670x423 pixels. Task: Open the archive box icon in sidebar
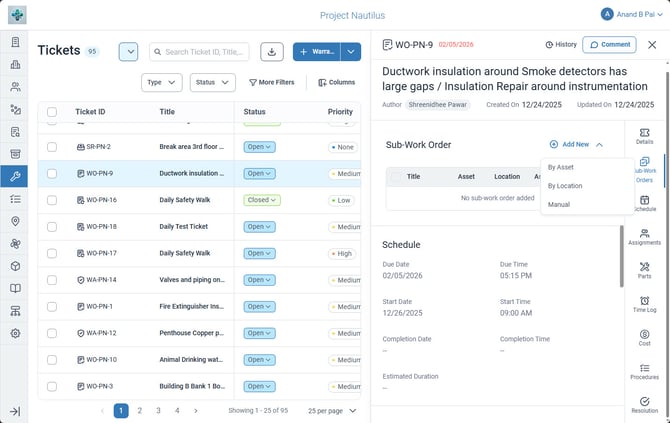point(15,154)
